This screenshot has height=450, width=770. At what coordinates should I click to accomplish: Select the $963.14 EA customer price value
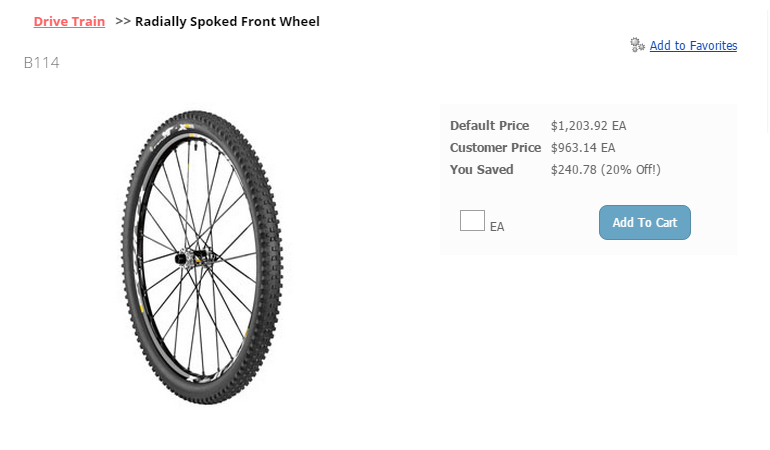click(x=583, y=148)
